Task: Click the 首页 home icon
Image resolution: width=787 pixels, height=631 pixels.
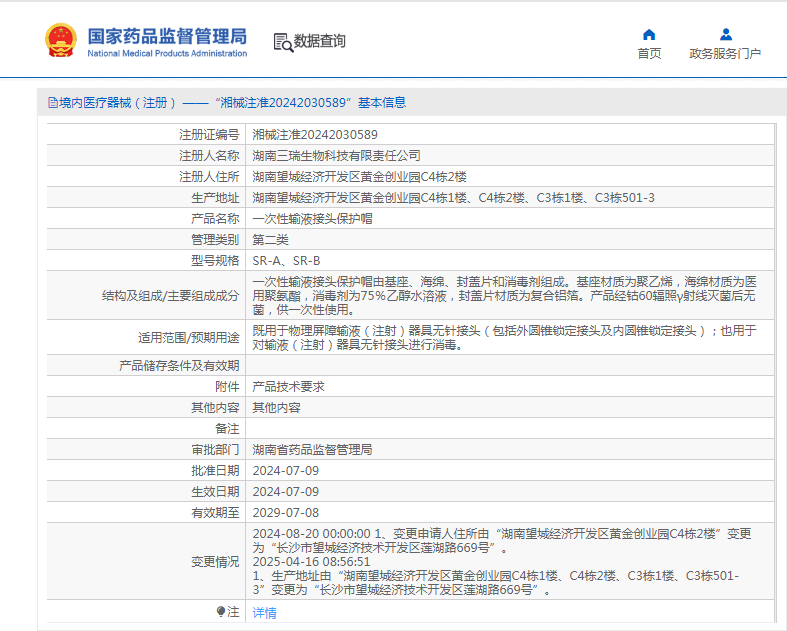Action: (649, 35)
